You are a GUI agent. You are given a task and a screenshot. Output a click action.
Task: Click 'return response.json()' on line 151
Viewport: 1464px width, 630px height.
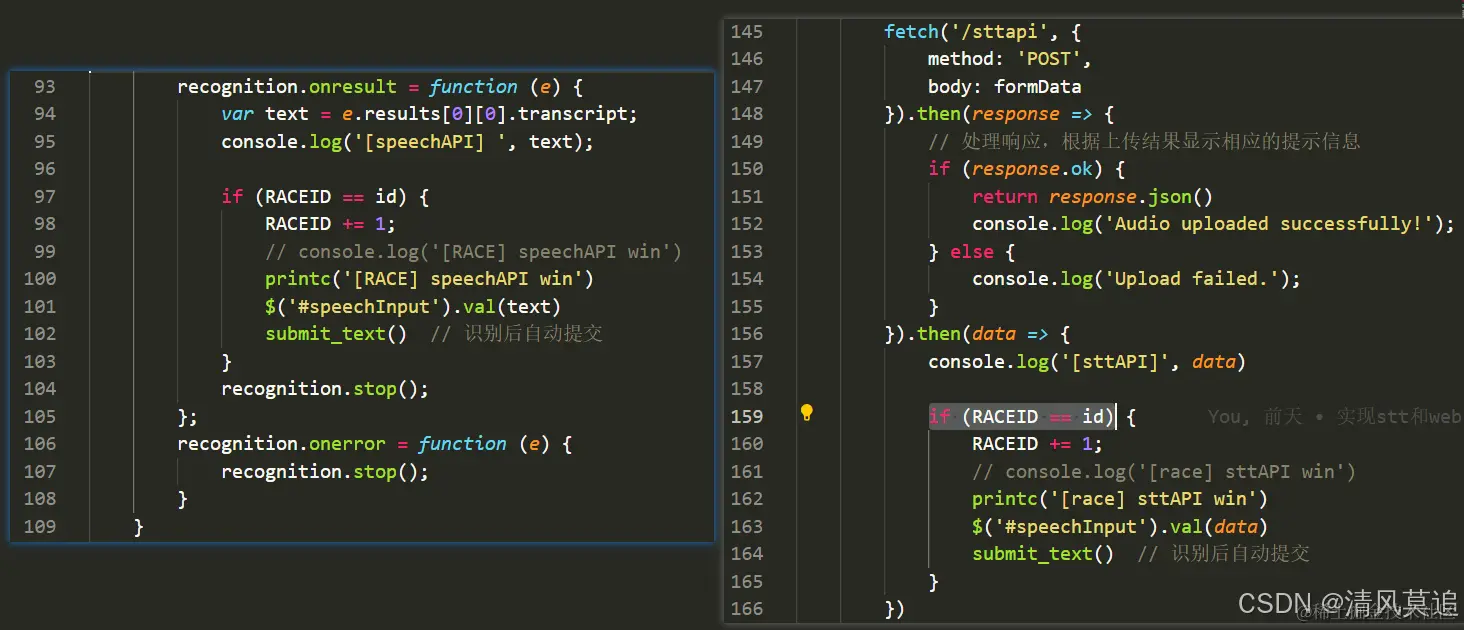click(1092, 197)
